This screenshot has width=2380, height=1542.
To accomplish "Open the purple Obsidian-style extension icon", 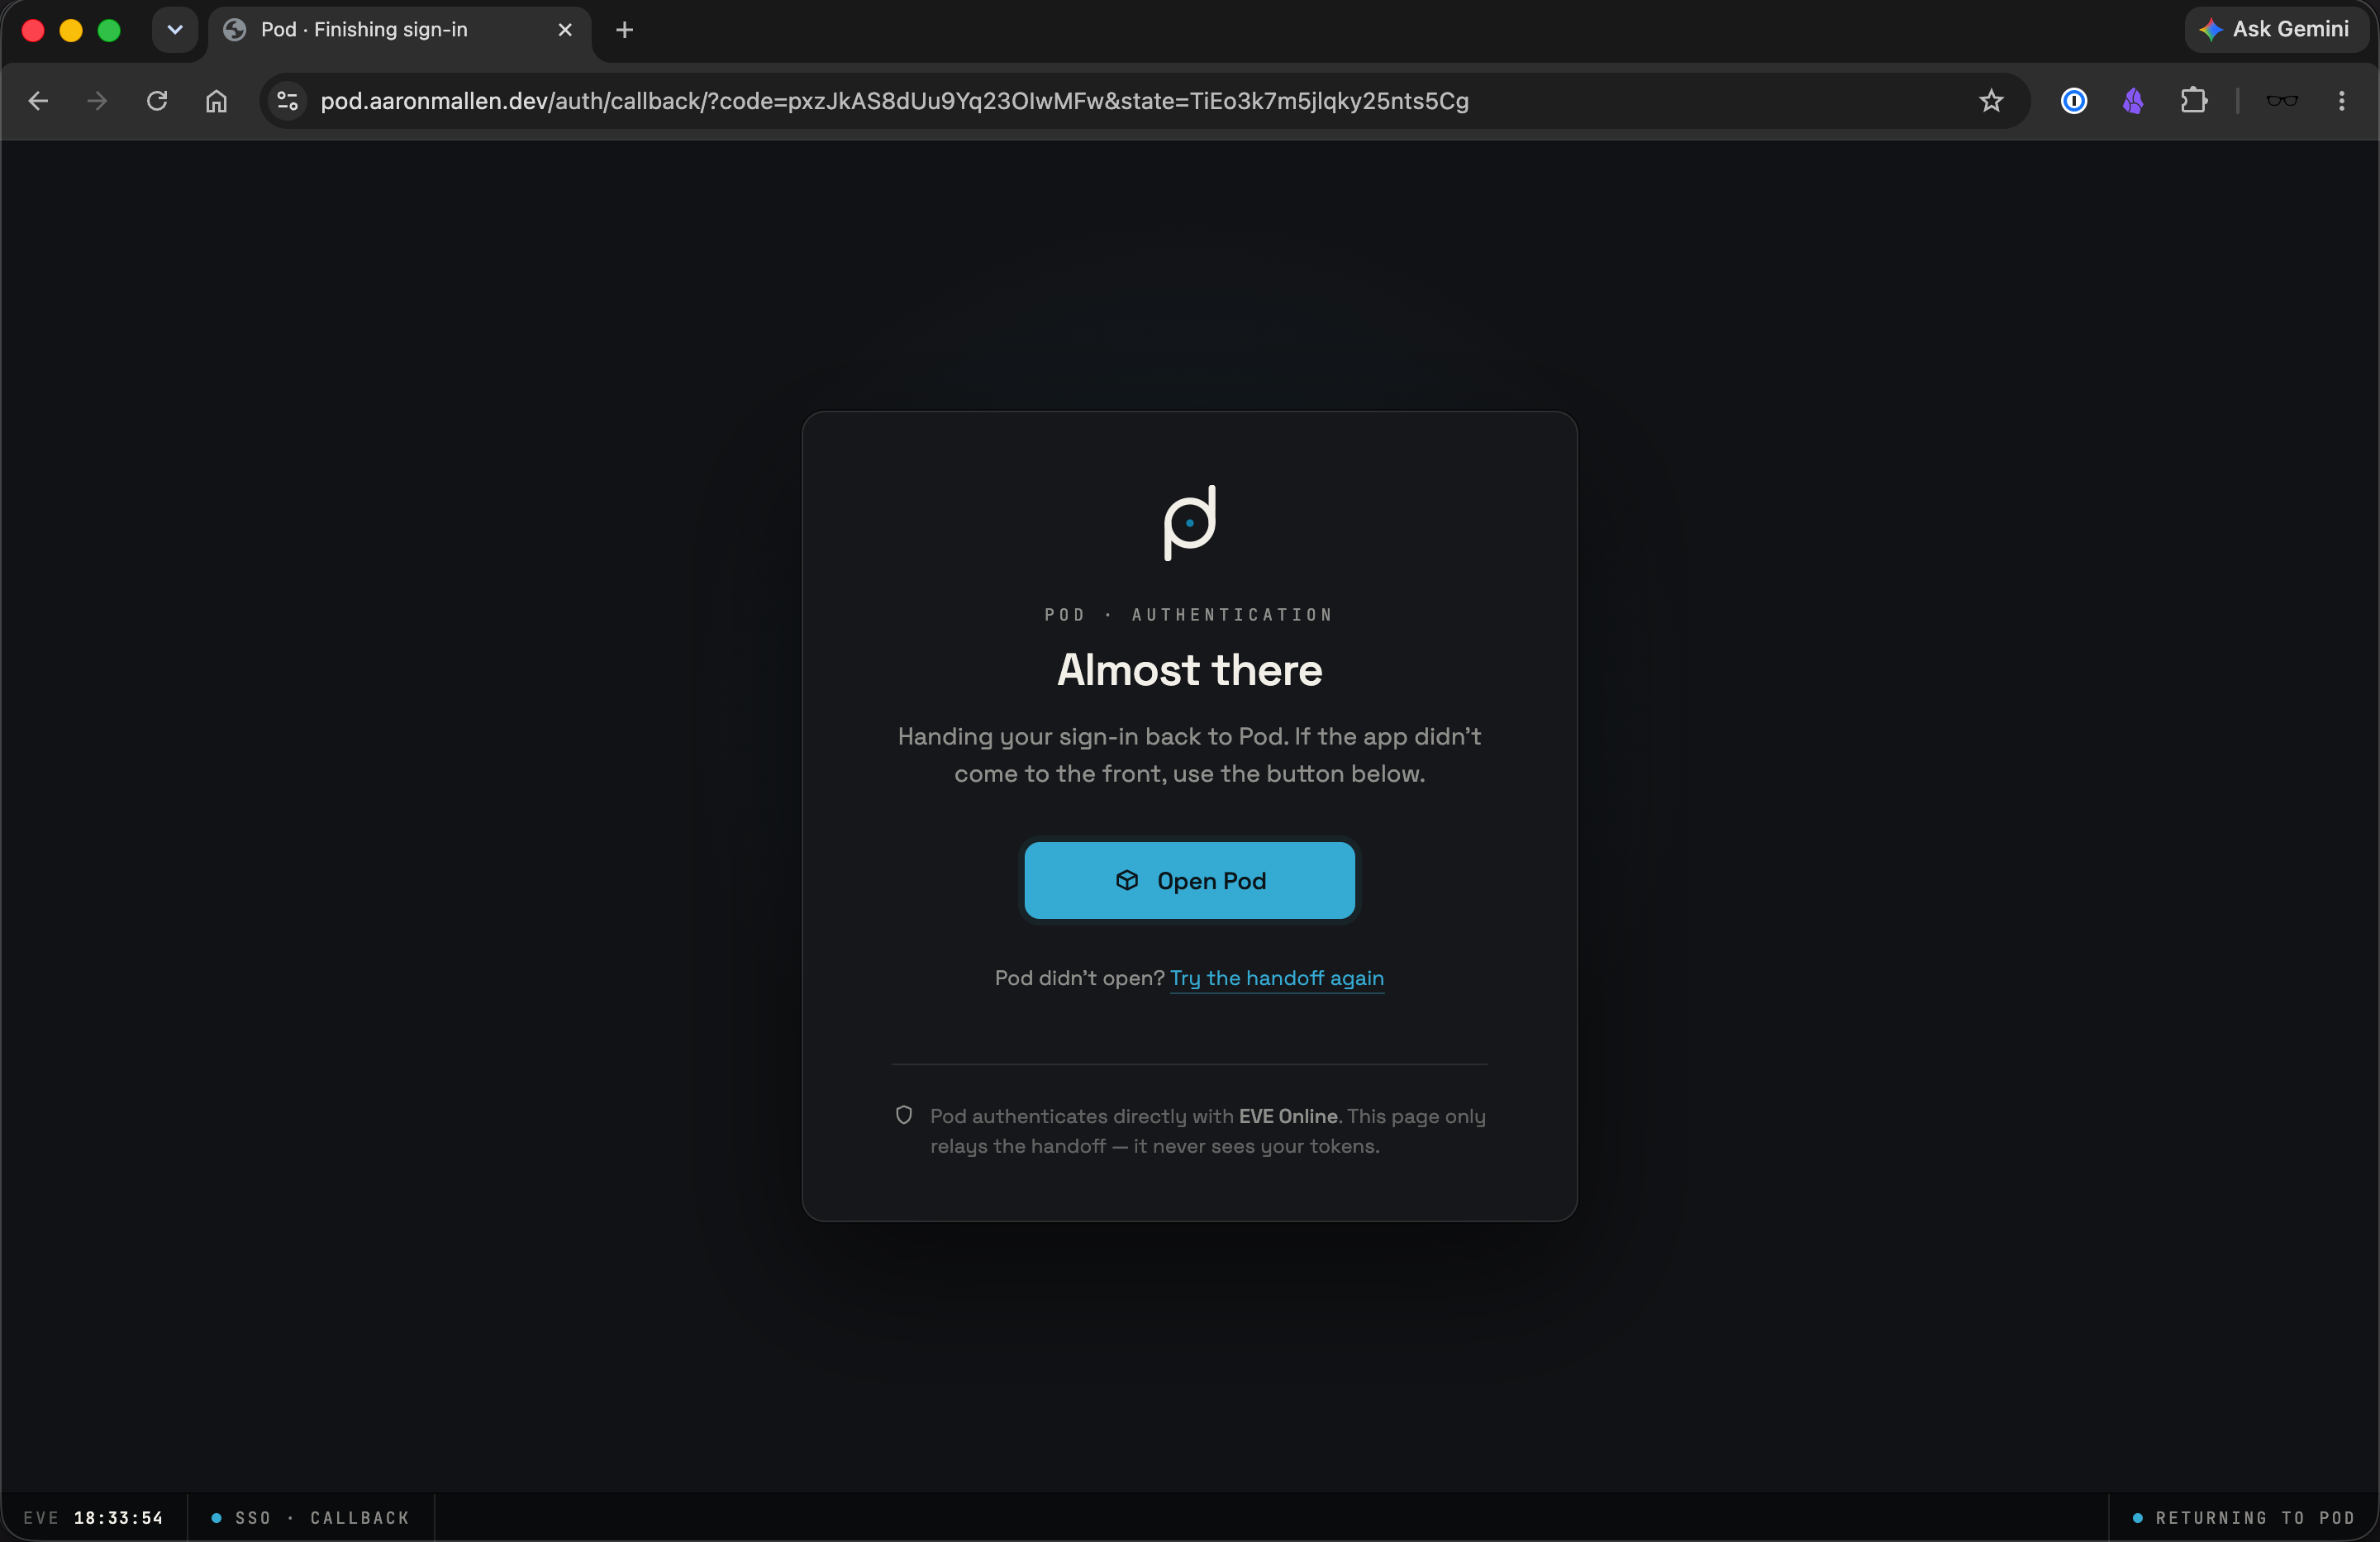I will coord(2133,101).
